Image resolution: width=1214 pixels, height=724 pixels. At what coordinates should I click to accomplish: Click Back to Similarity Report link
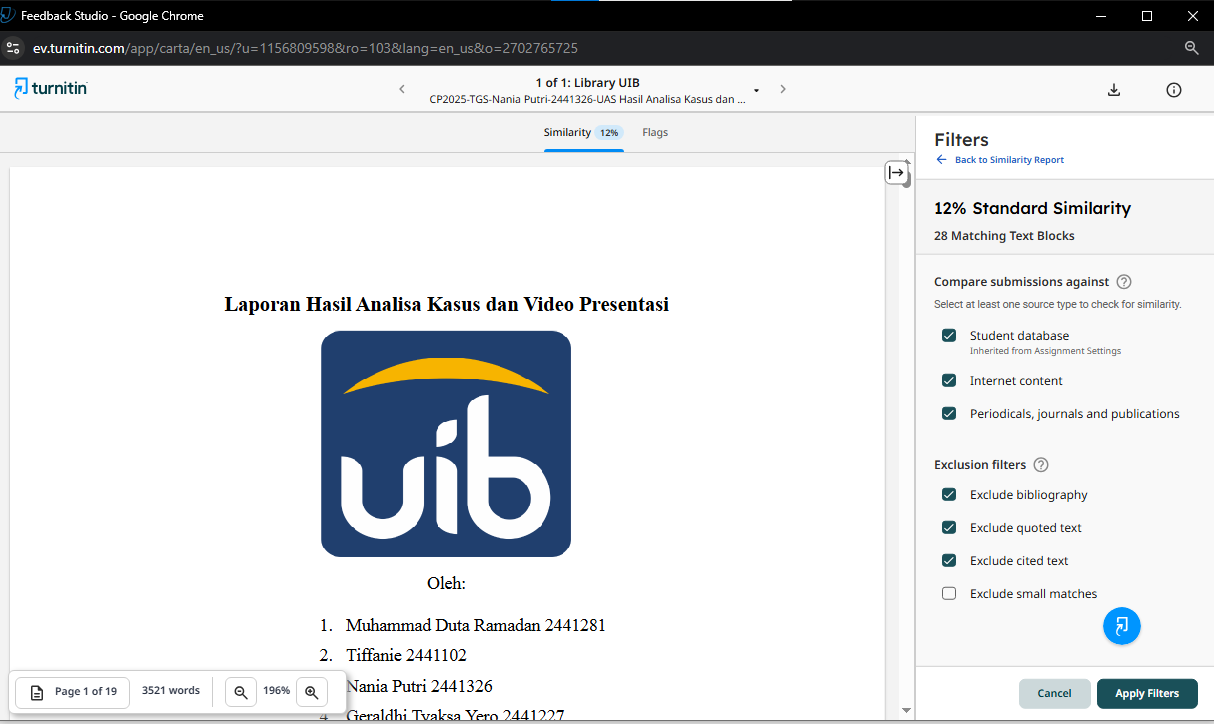(1000, 160)
